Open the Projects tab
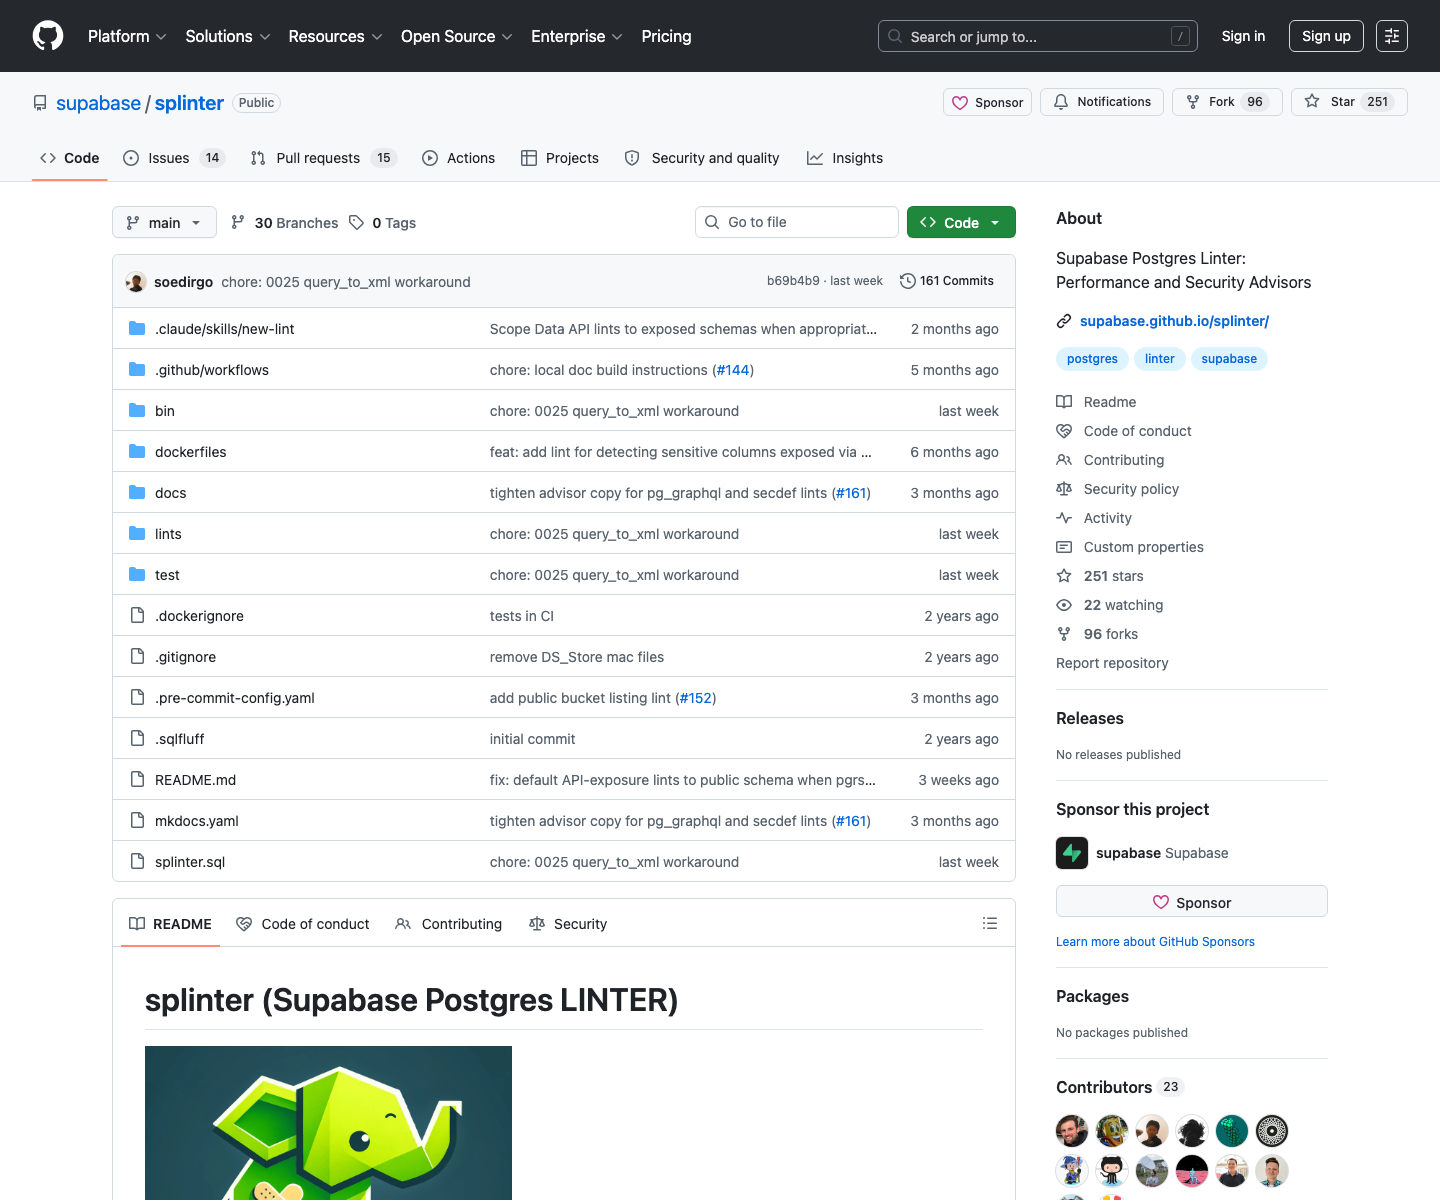The height and width of the screenshot is (1200, 1440). (560, 158)
